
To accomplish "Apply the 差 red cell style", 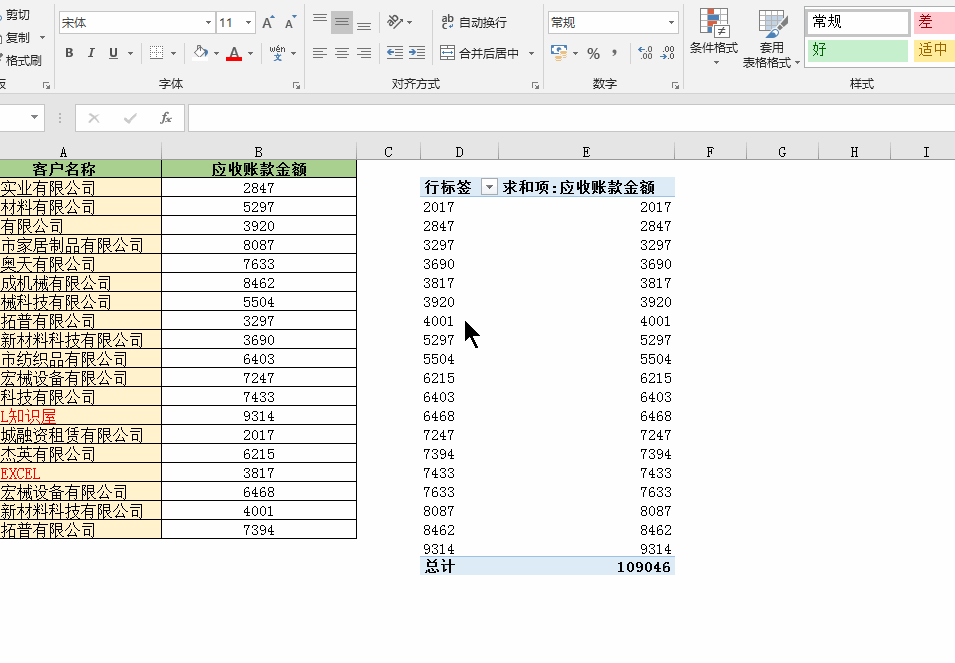I will (x=933, y=23).
